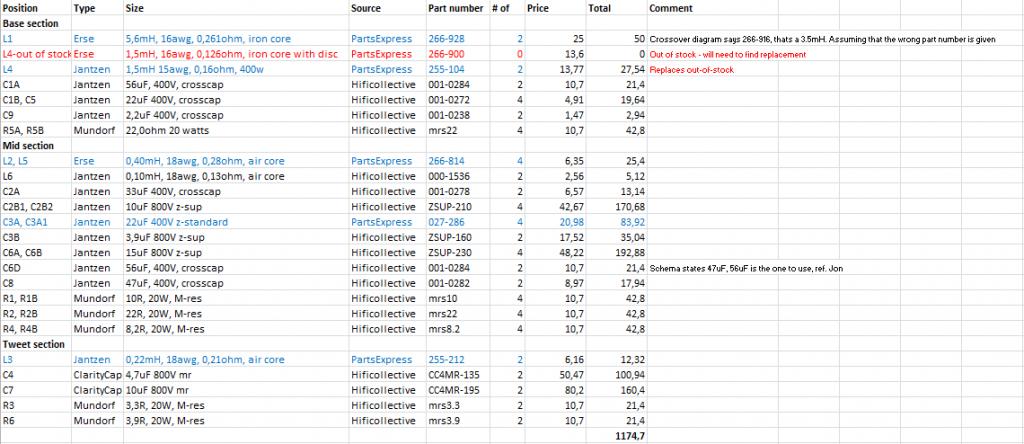Screen dimensions: 1024x444
Task: Select cell '5,6mH, 16awg, 0,261ohm, iron core'
Action: tap(236, 39)
